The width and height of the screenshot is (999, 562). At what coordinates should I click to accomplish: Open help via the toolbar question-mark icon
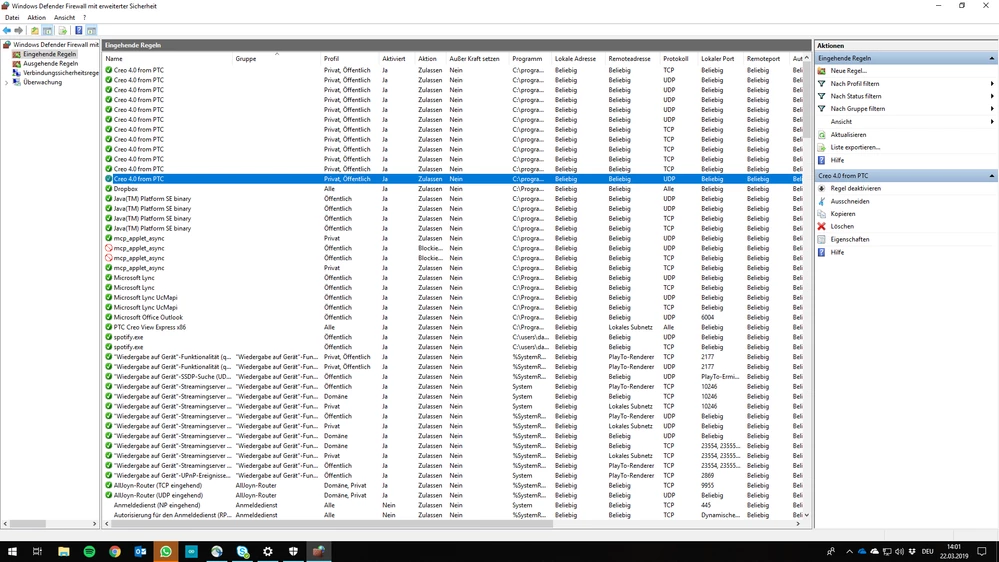pos(78,31)
